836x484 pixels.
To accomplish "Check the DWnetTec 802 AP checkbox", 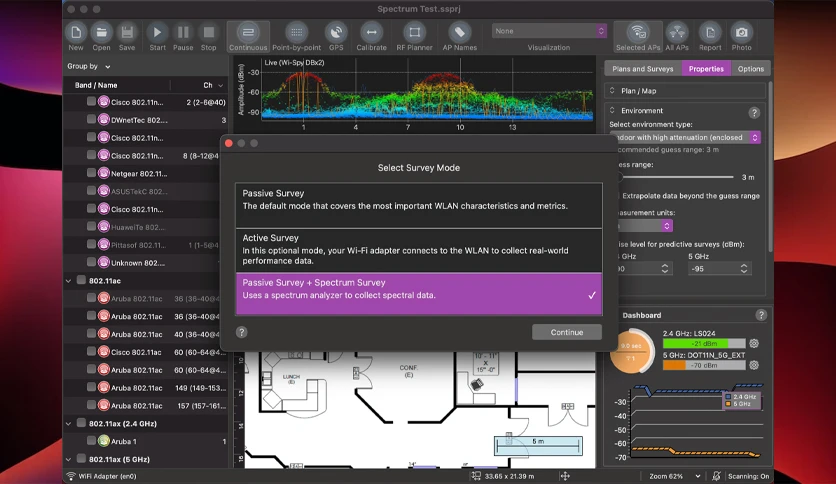I will pyautogui.click(x=91, y=119).
